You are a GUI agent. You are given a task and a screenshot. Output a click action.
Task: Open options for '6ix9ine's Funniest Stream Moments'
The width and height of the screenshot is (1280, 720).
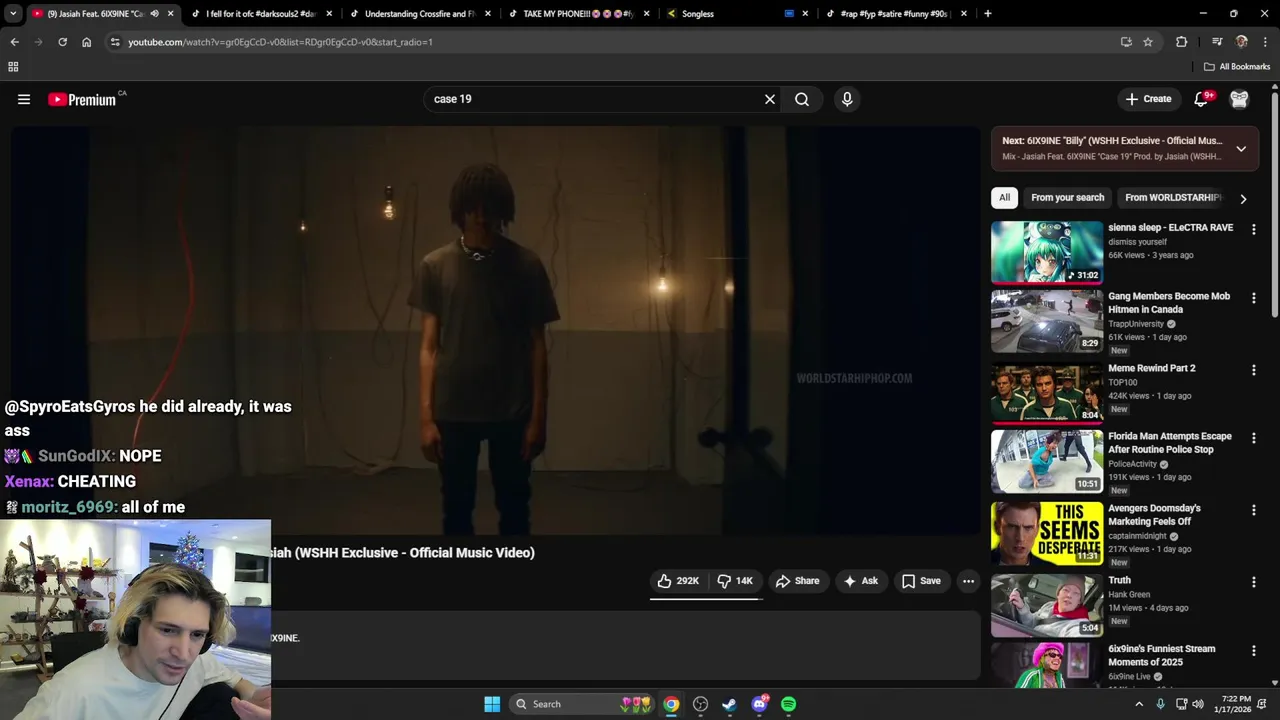click(x=1253, y=651)
